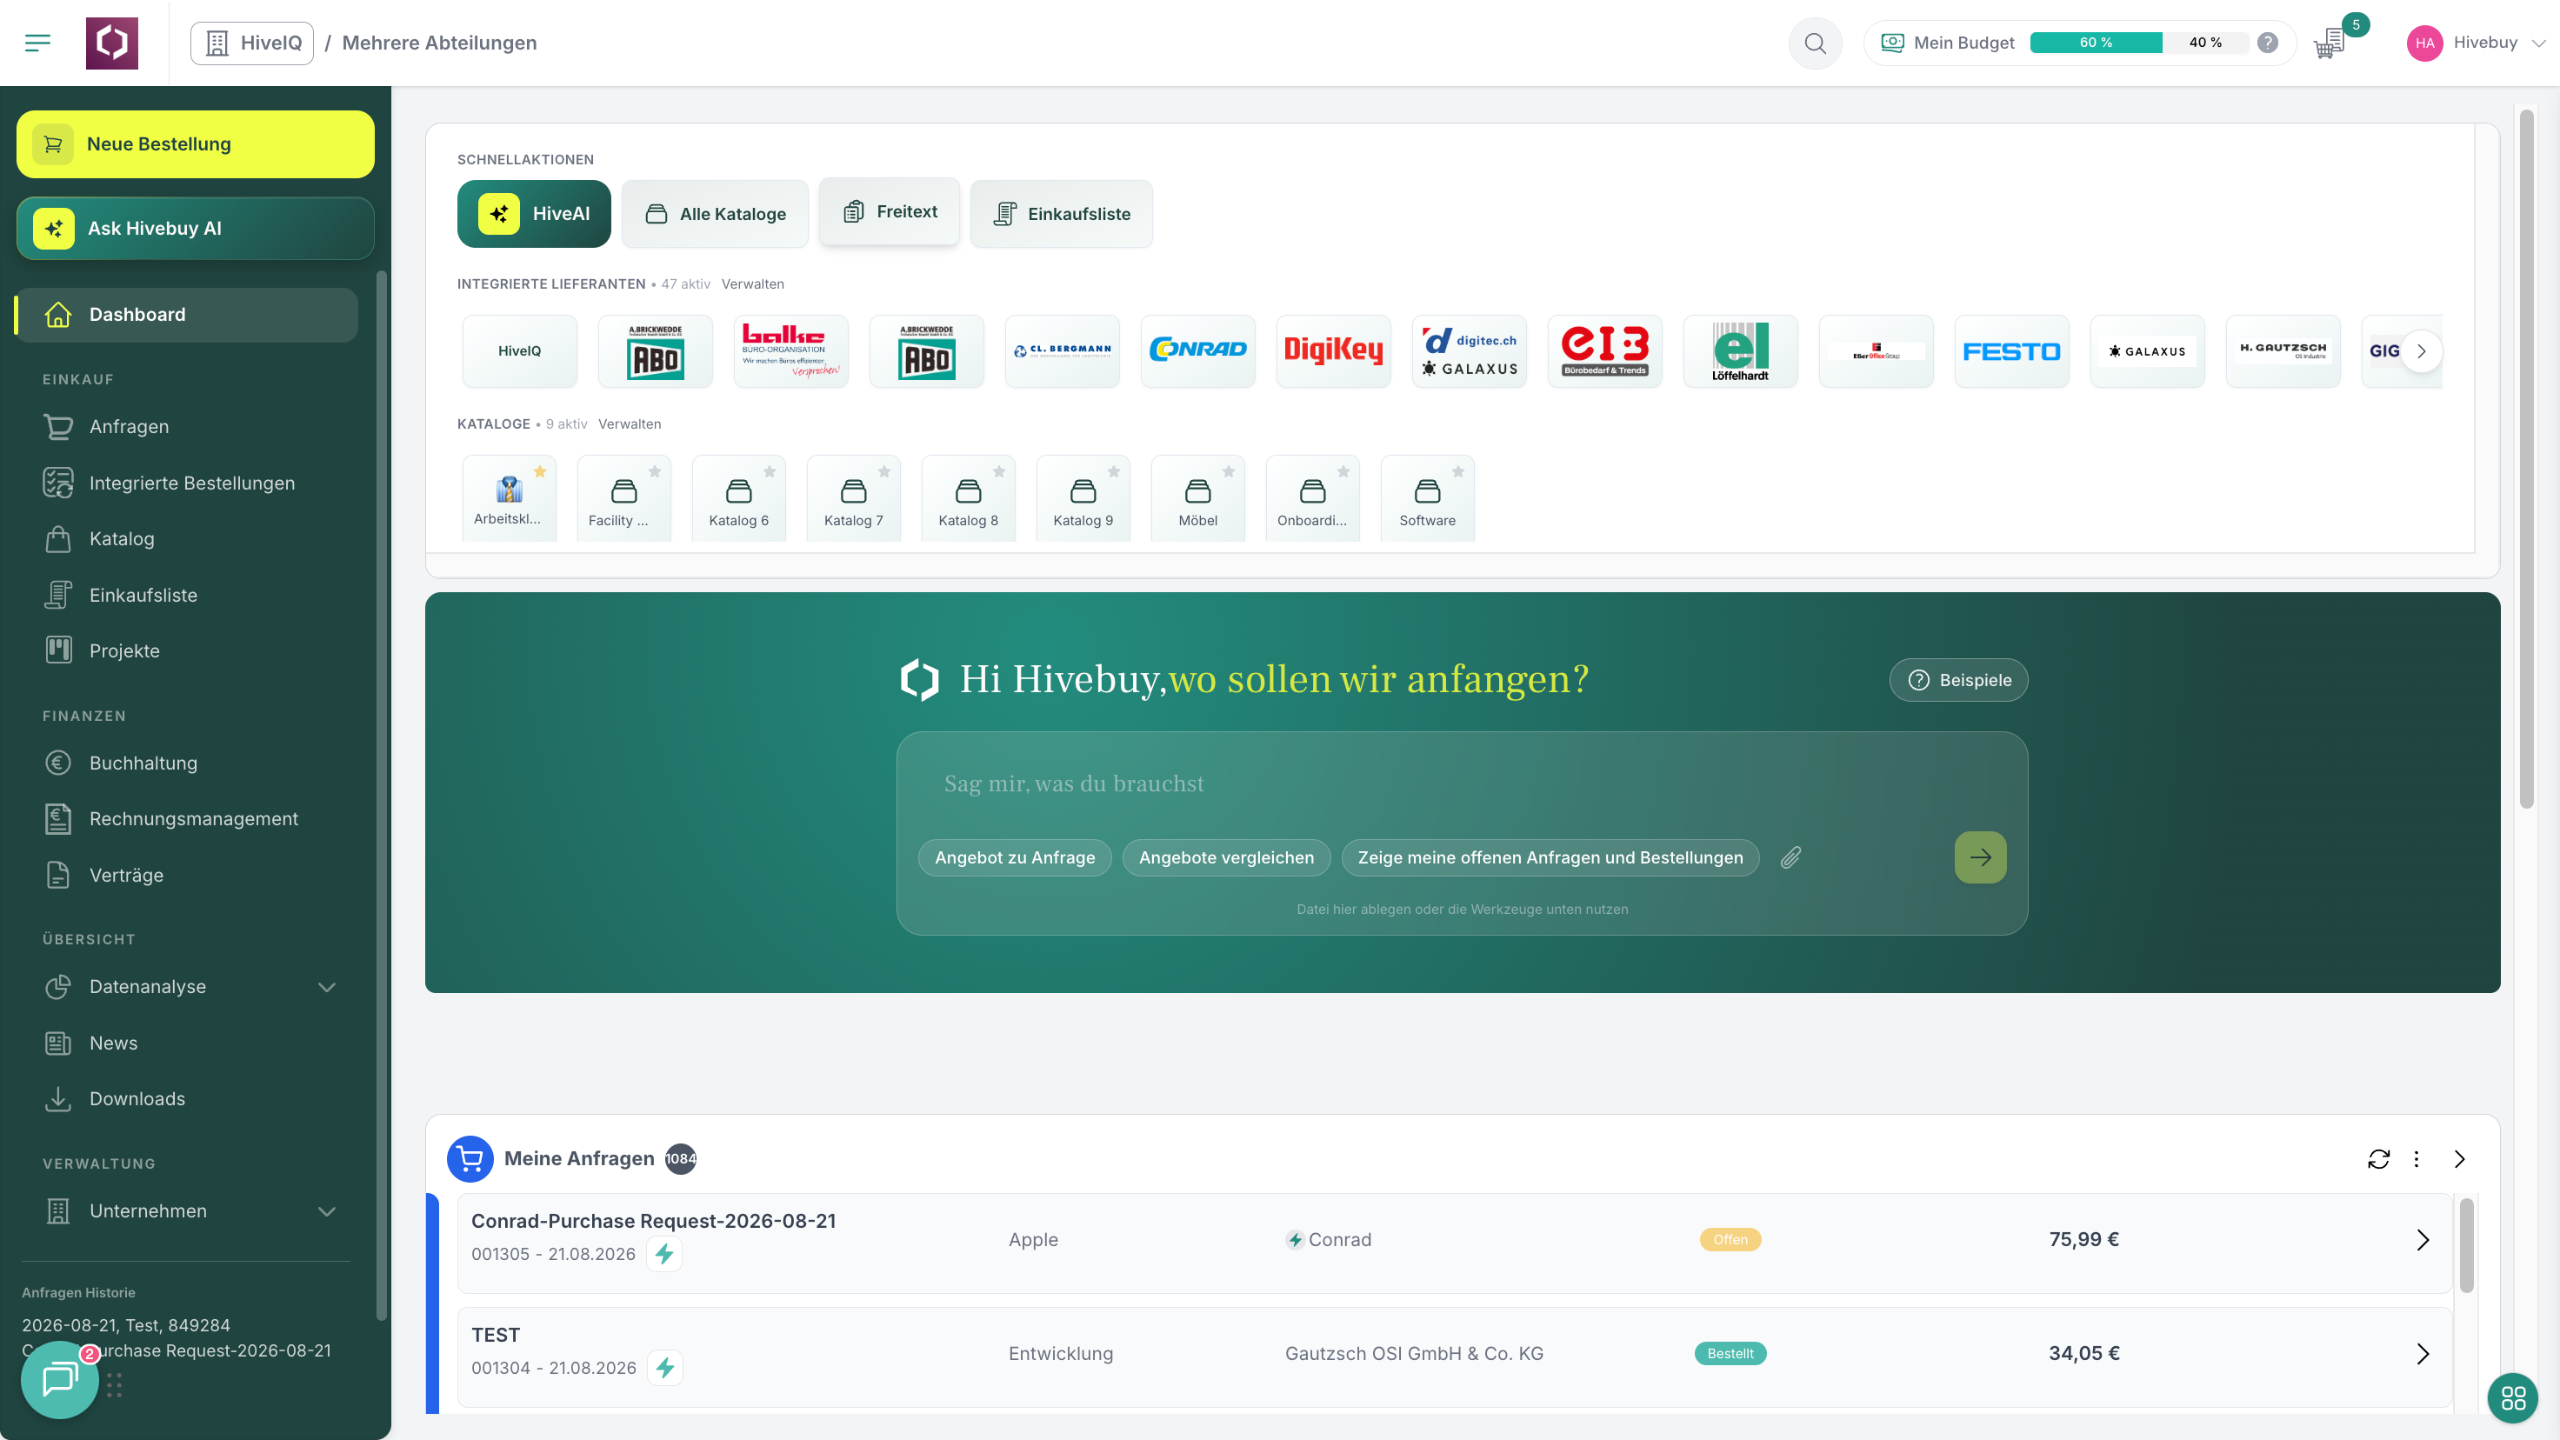Click Verwalten next to Integrierte Lieferanten
Viewport: 2560px width, 1440px height.
753,284
